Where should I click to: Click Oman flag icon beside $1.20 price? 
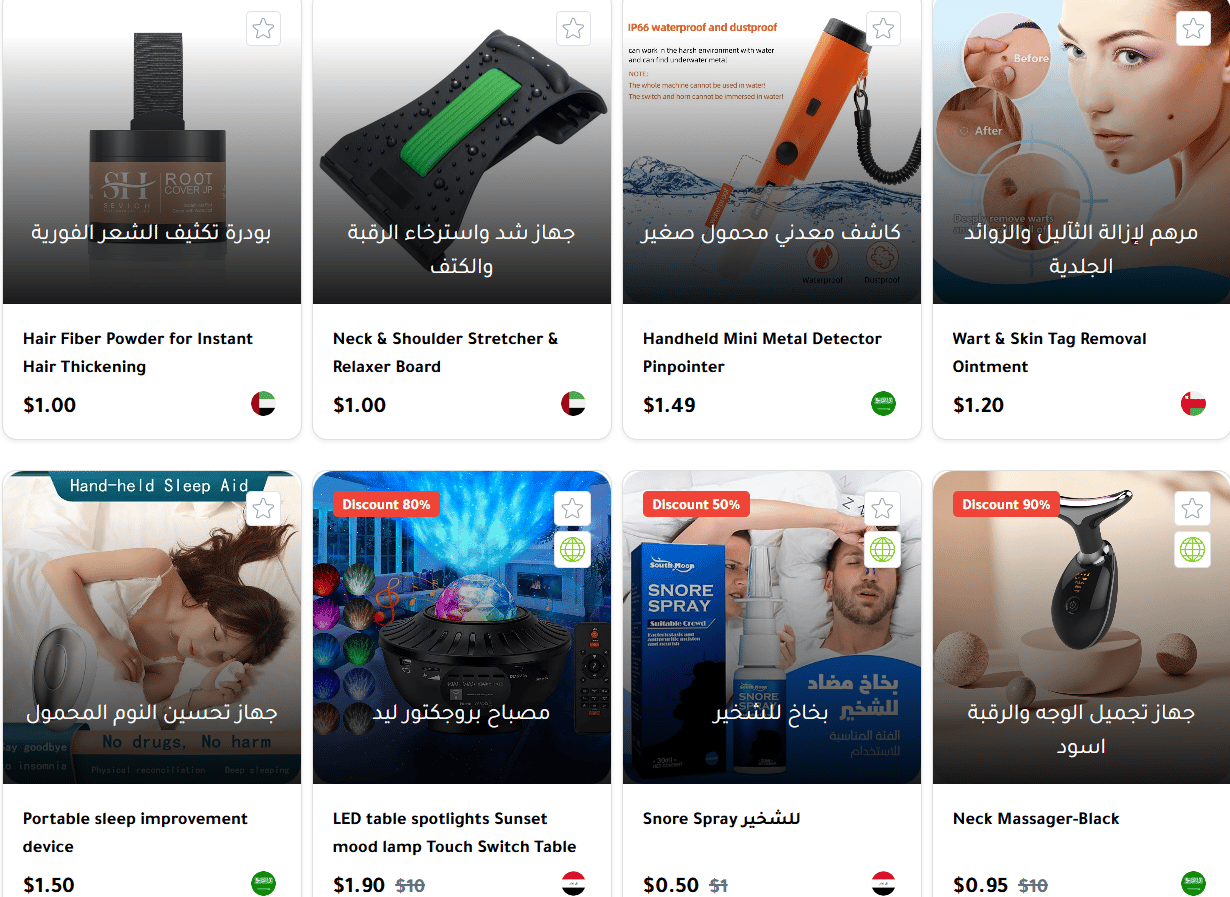point(1193,404)
